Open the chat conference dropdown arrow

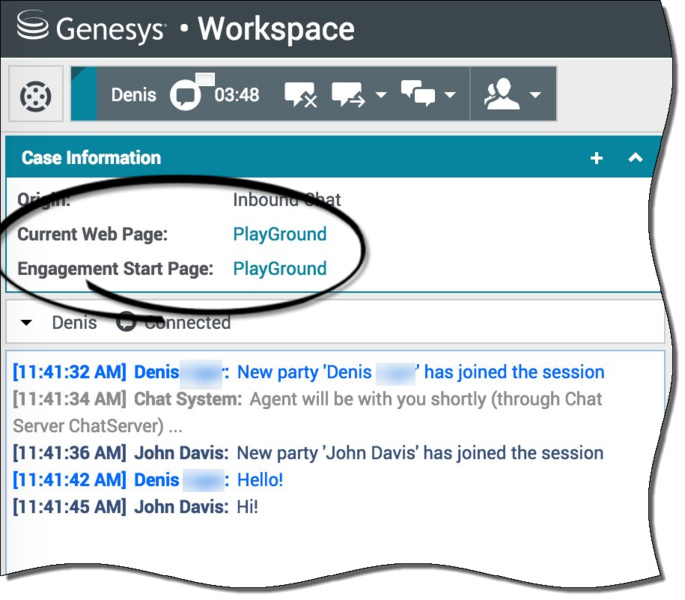(450, 94)
